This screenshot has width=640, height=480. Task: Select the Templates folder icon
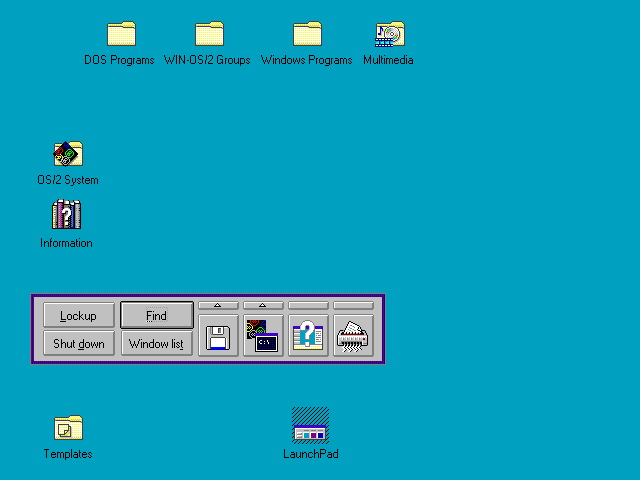[69, 428]
